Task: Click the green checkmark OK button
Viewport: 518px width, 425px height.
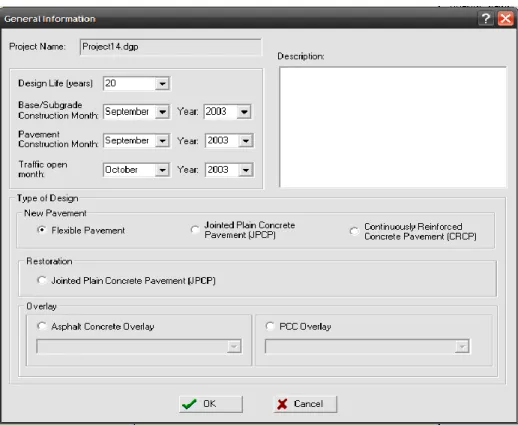Action: [211, 404]
